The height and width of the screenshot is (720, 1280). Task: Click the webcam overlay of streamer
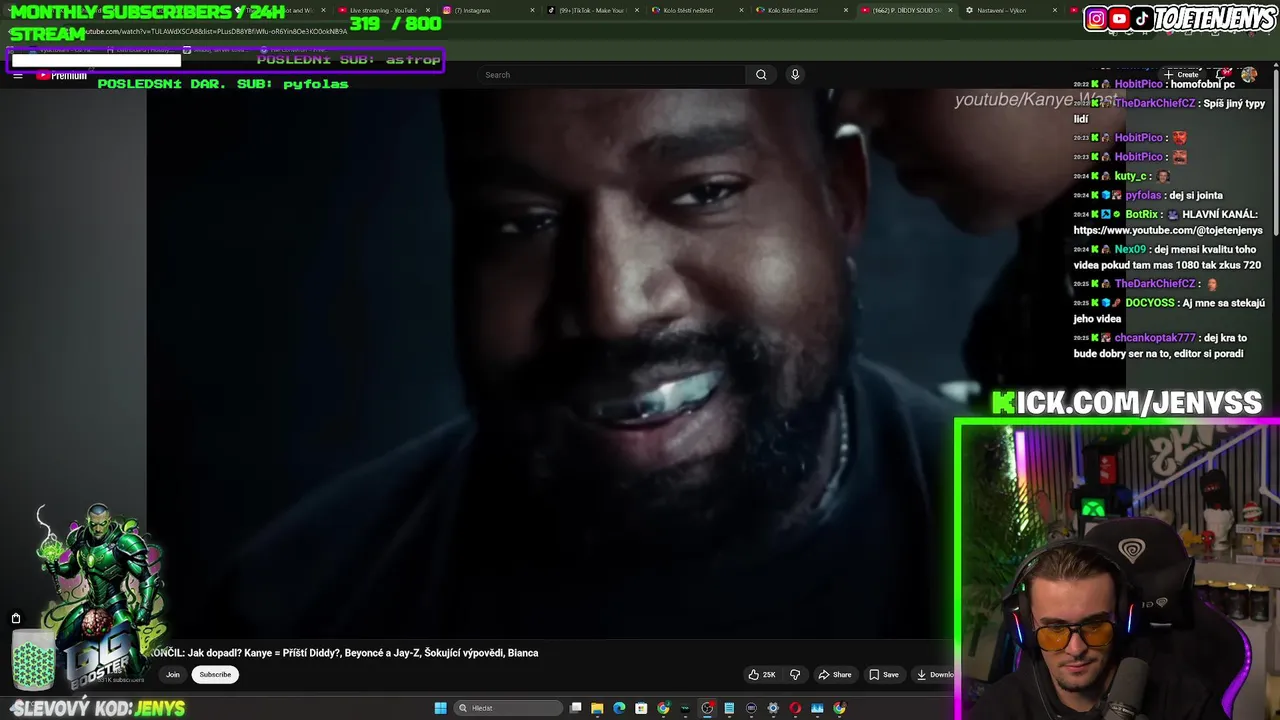(1118, 570)
